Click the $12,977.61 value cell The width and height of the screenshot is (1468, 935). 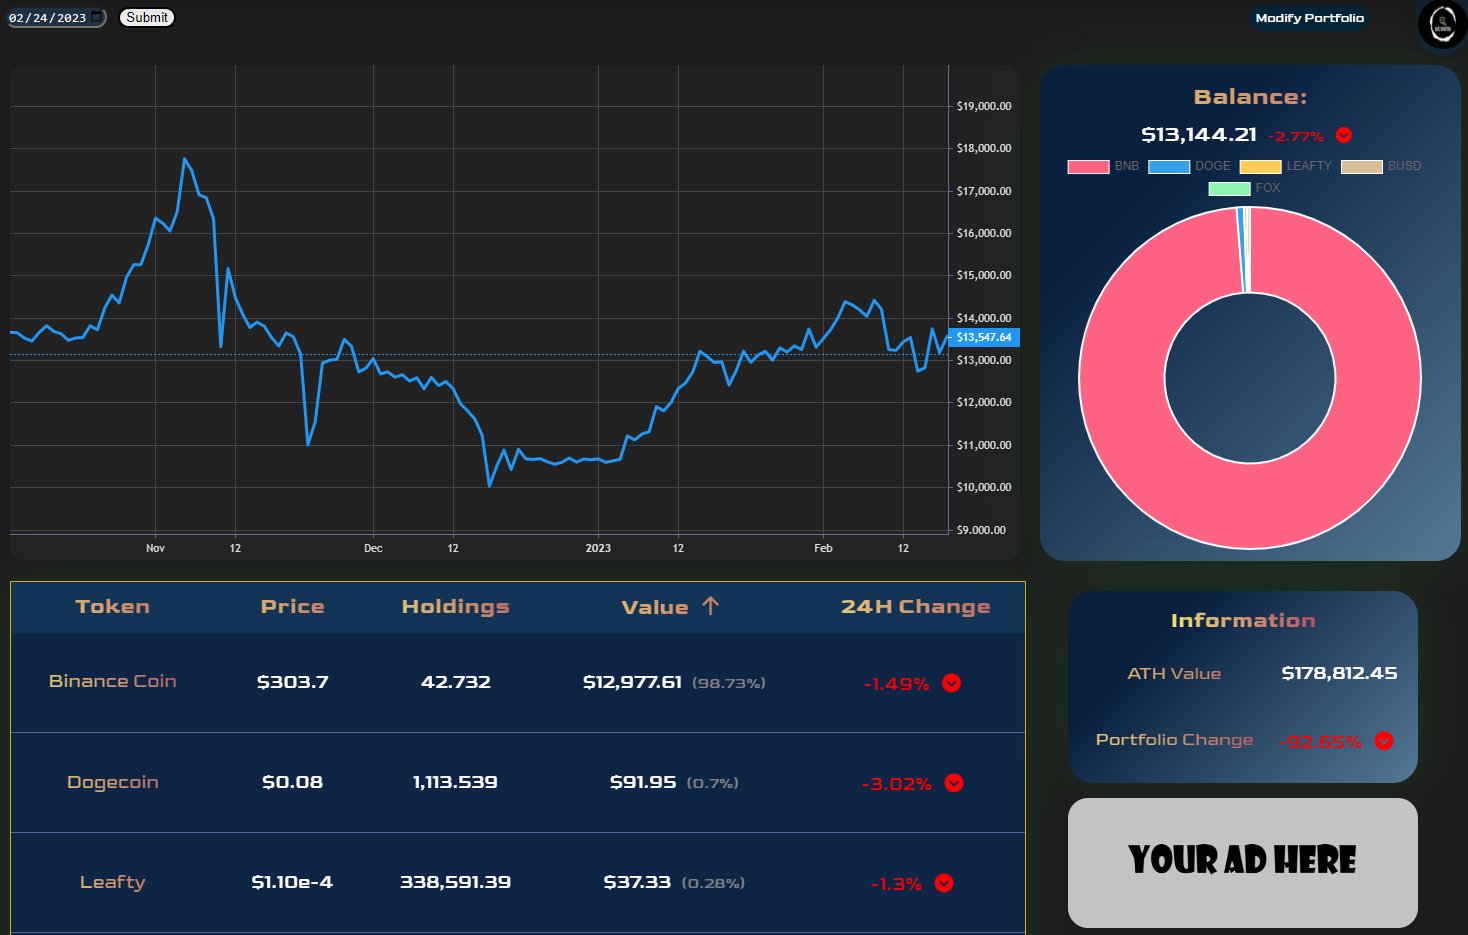pos(632,682)
